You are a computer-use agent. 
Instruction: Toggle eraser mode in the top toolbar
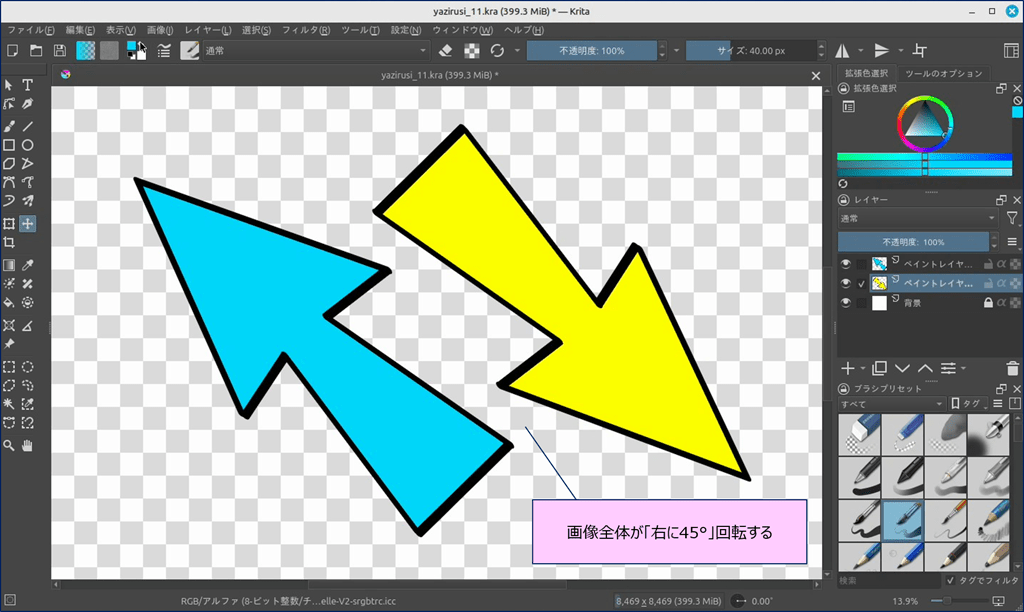tap(446, 50)
